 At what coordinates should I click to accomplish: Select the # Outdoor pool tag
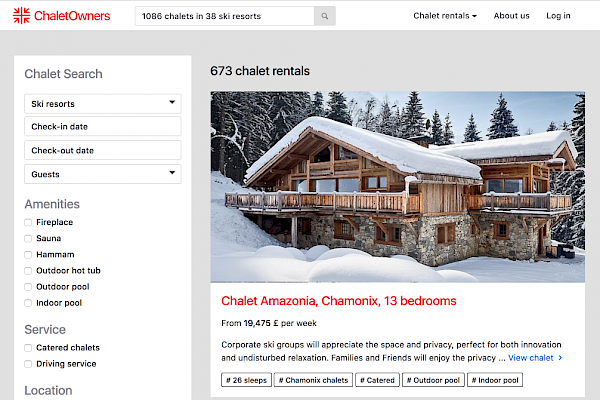[x=432, y=380]
